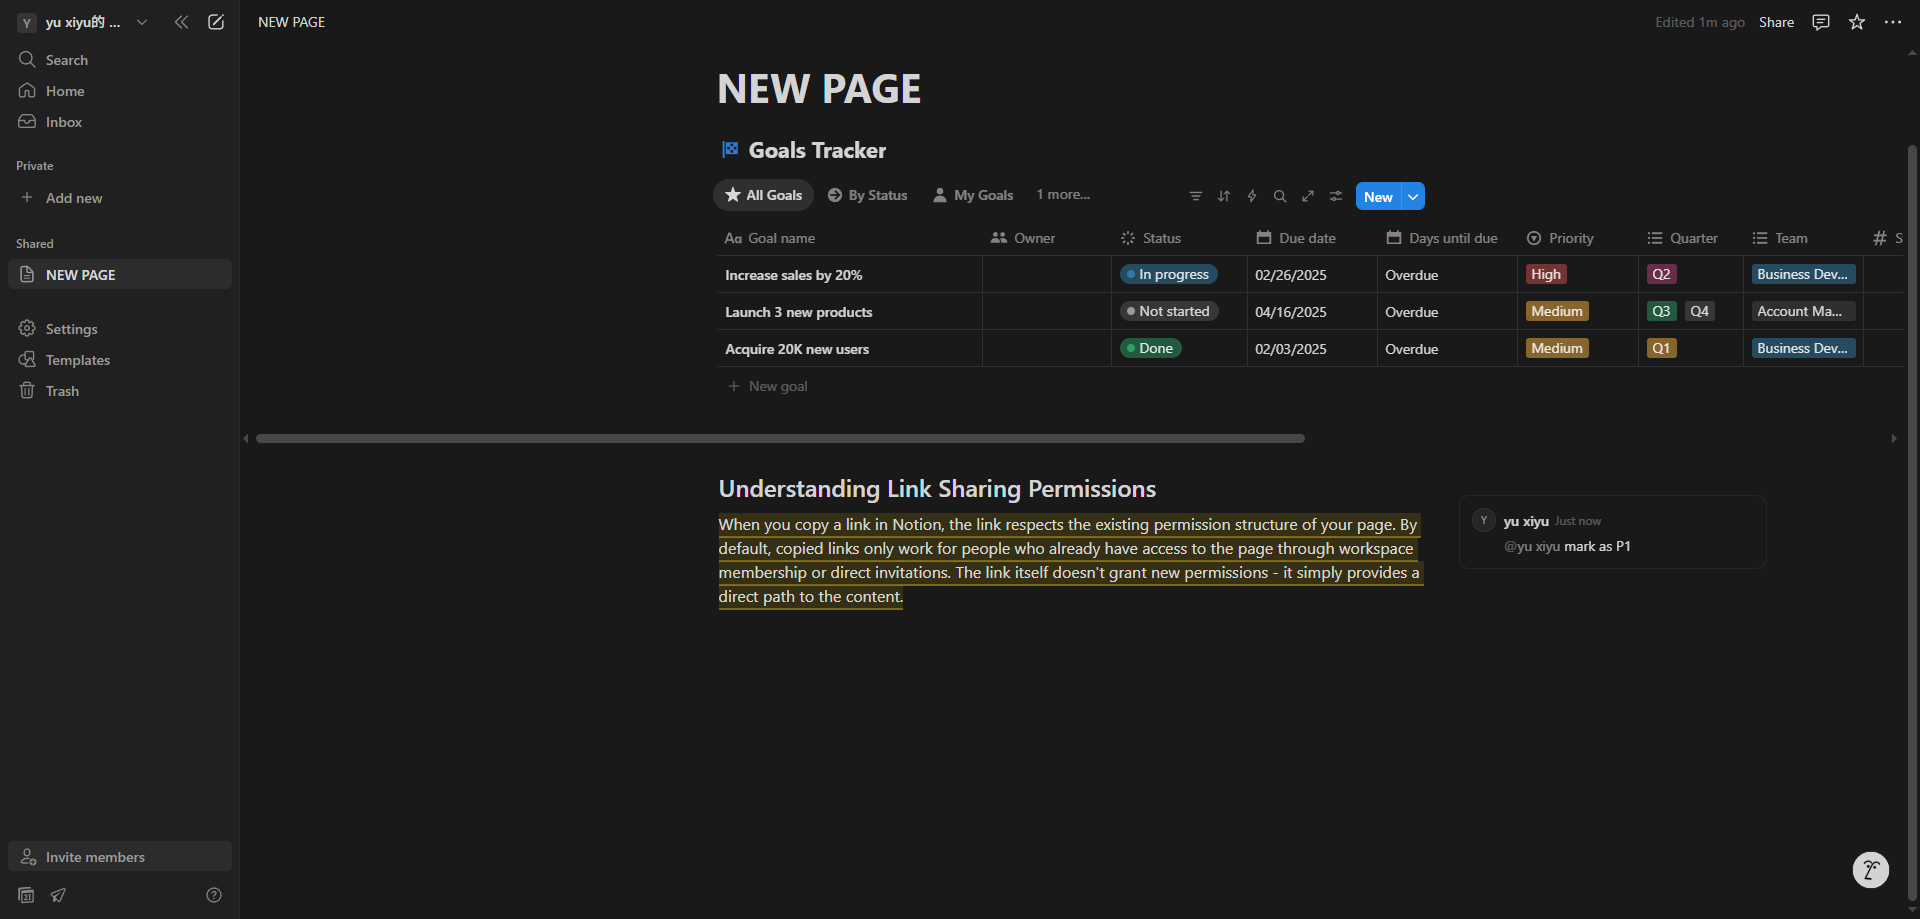Click Invite members
The height and width of the screenshot is (919, 1920).
click(120, 856)
